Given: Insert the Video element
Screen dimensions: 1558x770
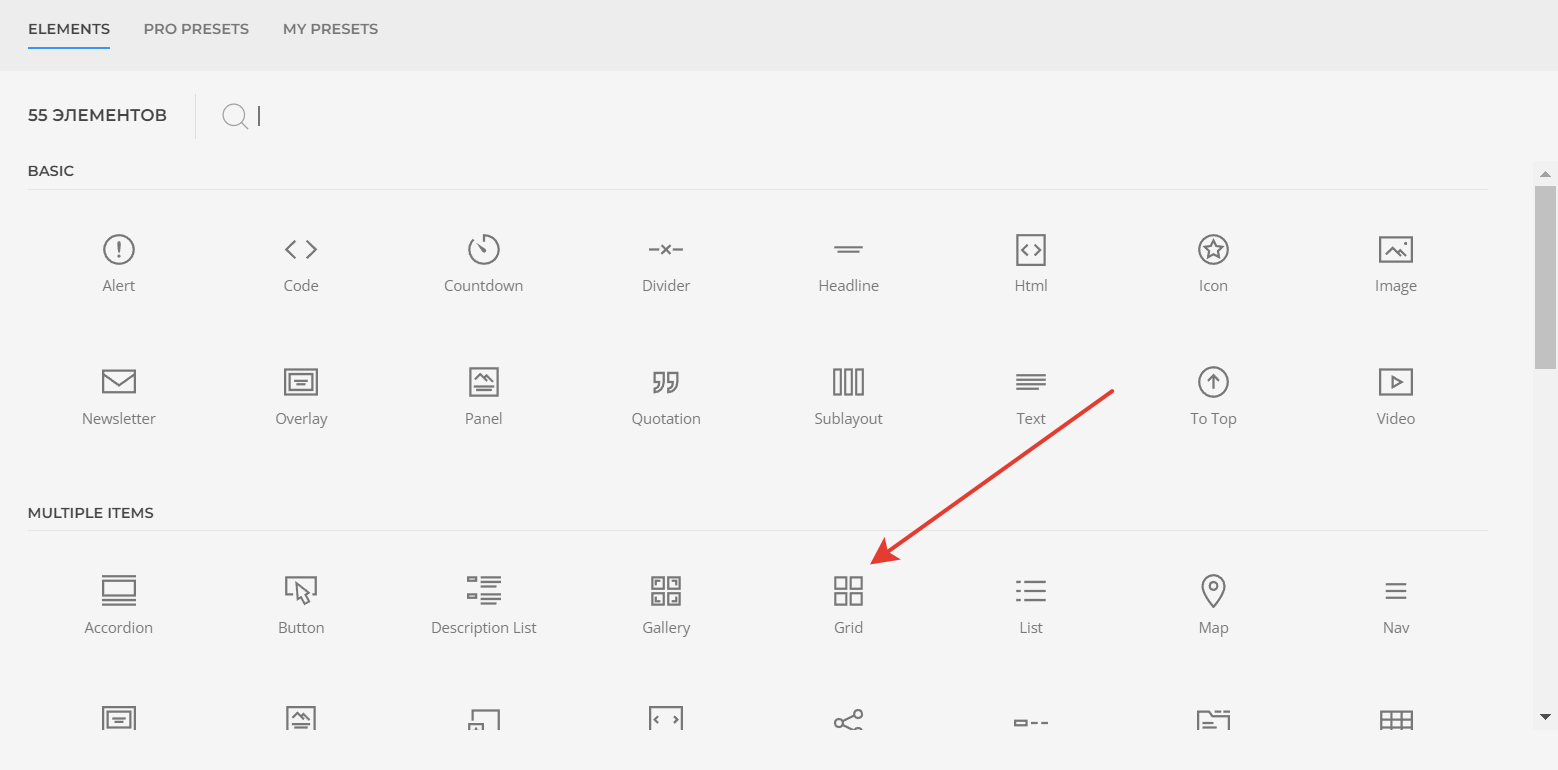Looking at the screenshot, I should point(1396,397).
